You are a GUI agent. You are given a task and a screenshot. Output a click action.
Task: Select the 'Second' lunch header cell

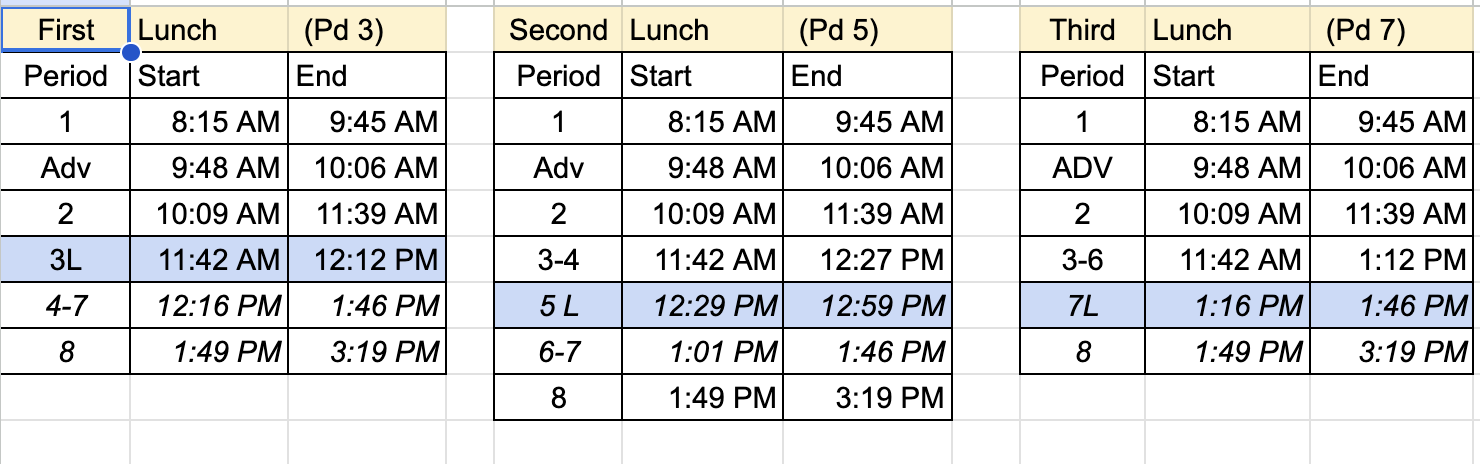[x=558, y=30]
